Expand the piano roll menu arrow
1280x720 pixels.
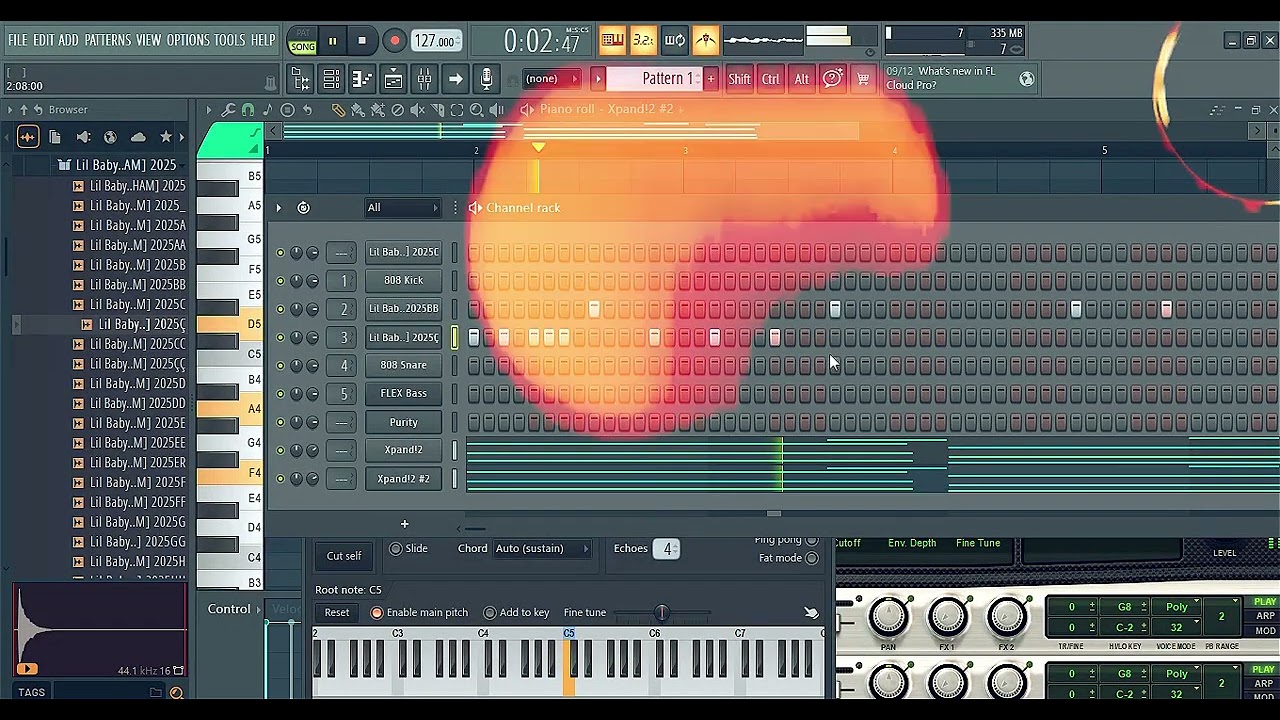tap(208, 110)
